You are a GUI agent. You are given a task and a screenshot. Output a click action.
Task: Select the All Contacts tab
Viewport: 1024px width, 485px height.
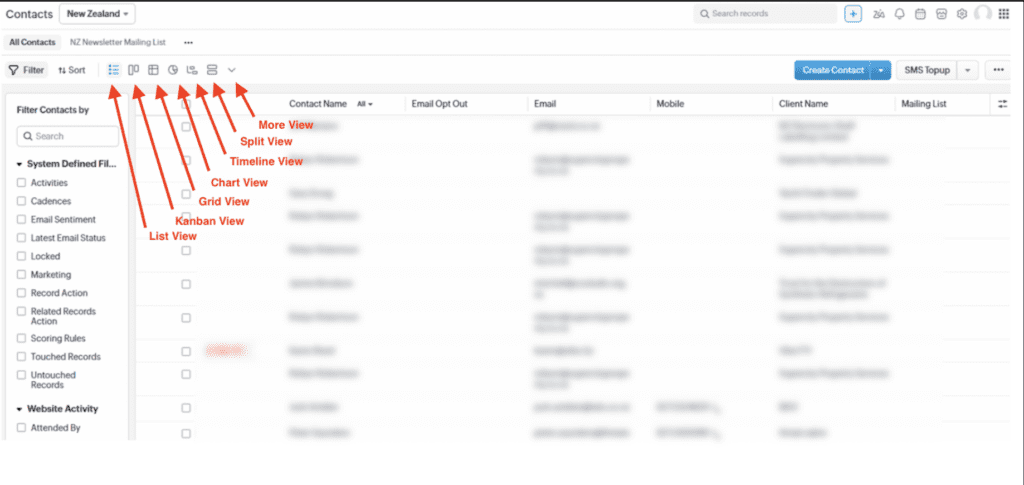pyautogui.click(x=32, y=43)
